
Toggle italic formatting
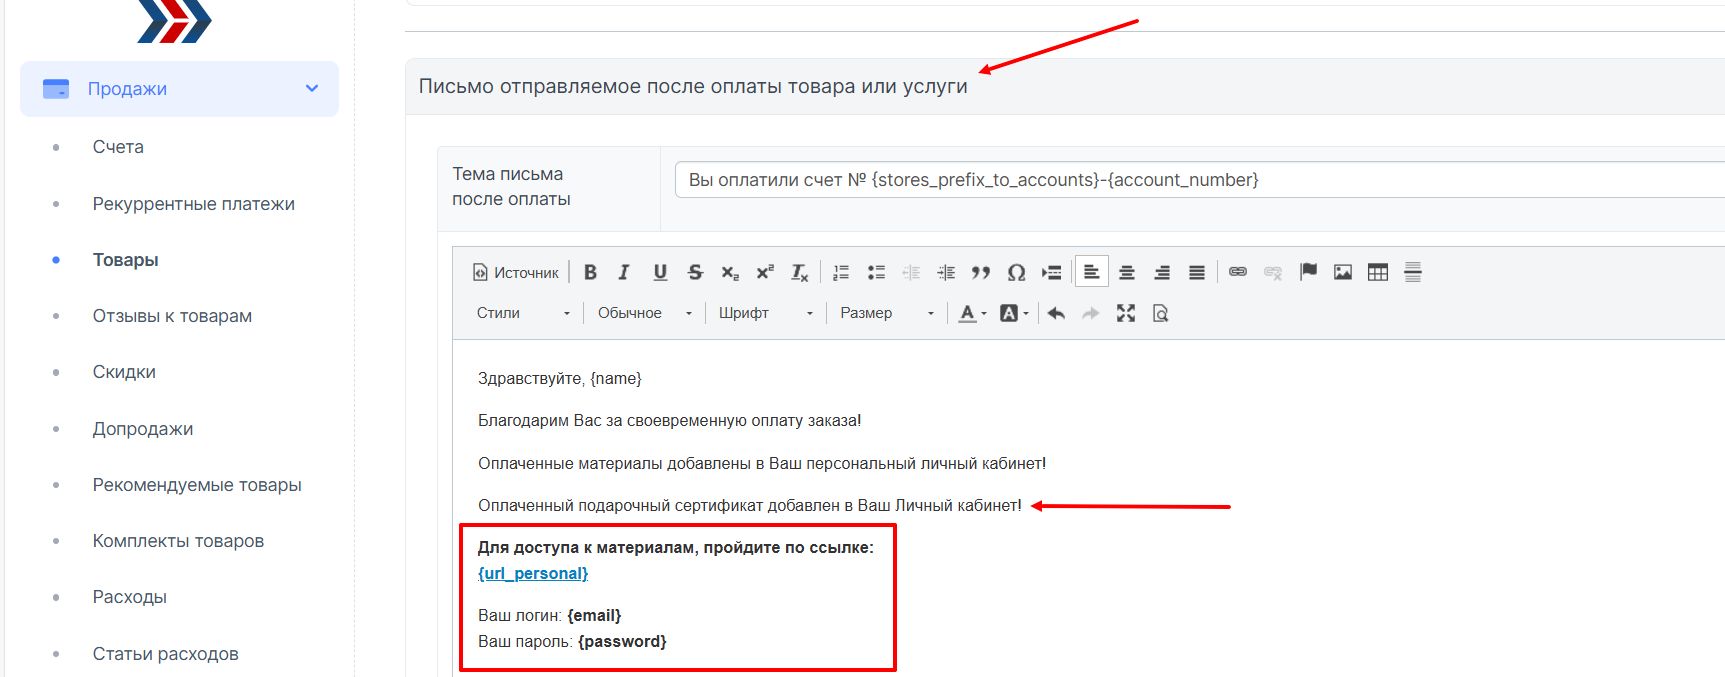coord(624,272)
